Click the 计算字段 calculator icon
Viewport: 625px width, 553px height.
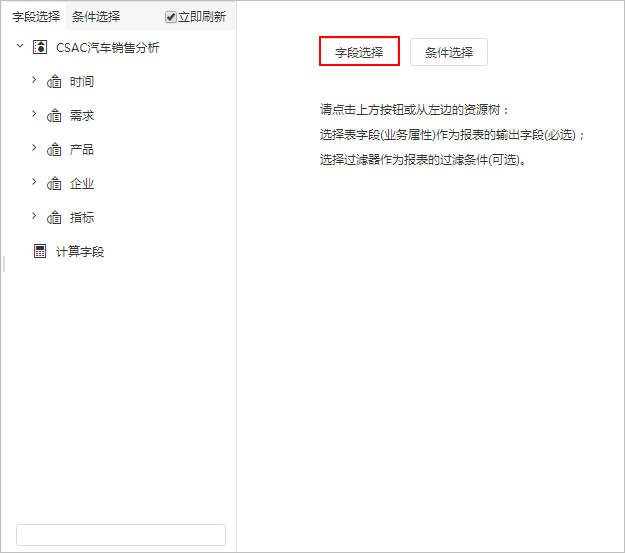click(40, 251)
